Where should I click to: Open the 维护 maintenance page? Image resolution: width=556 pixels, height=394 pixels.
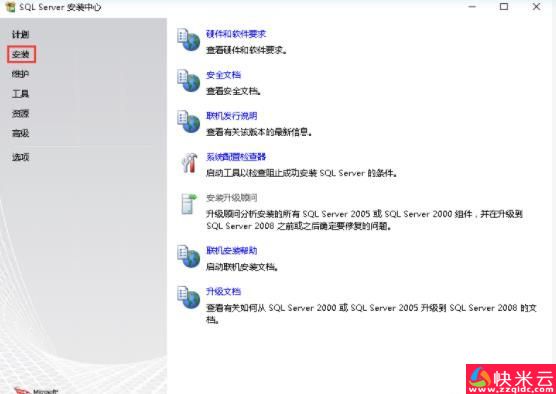[x=21, y=74]
